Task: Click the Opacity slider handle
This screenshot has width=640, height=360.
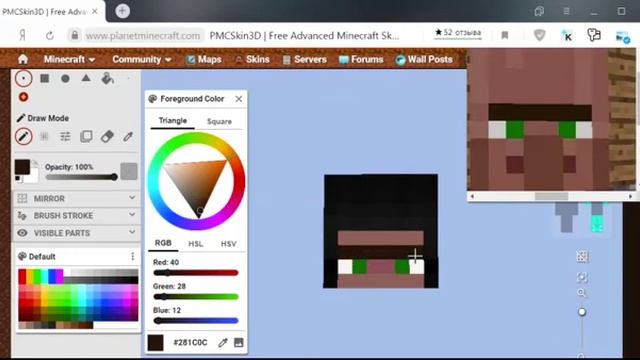Action: 114,177
